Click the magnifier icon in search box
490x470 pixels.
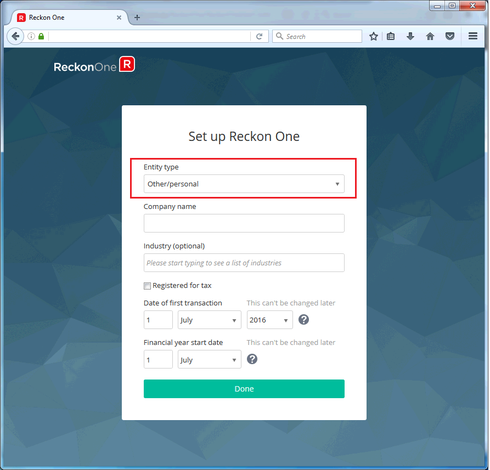pyautogui.click(x=280, y=36)
